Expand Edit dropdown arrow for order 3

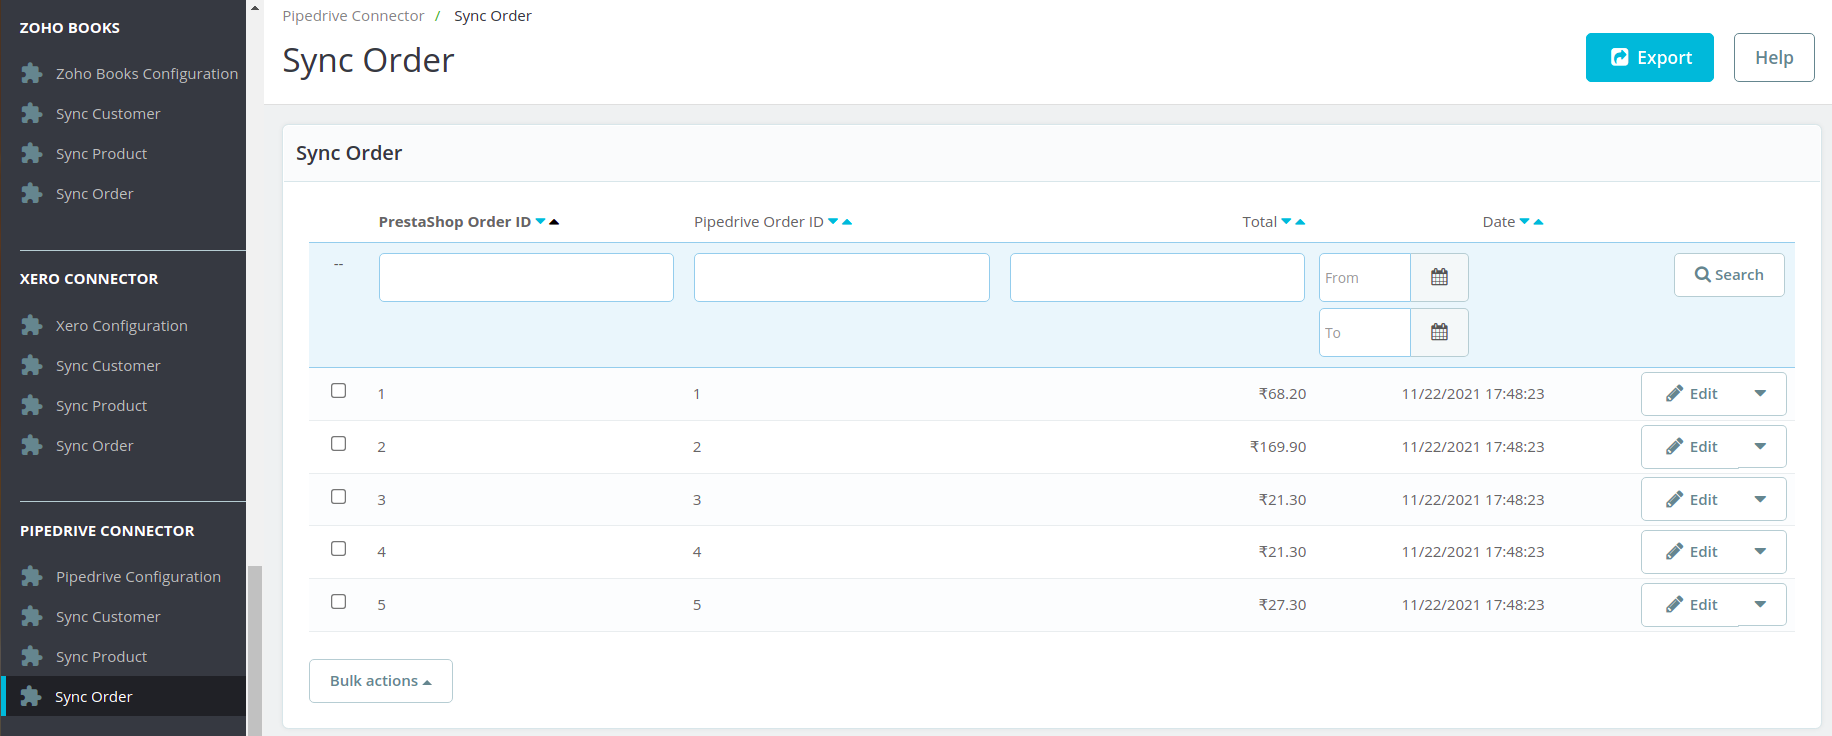point(1761,499)
